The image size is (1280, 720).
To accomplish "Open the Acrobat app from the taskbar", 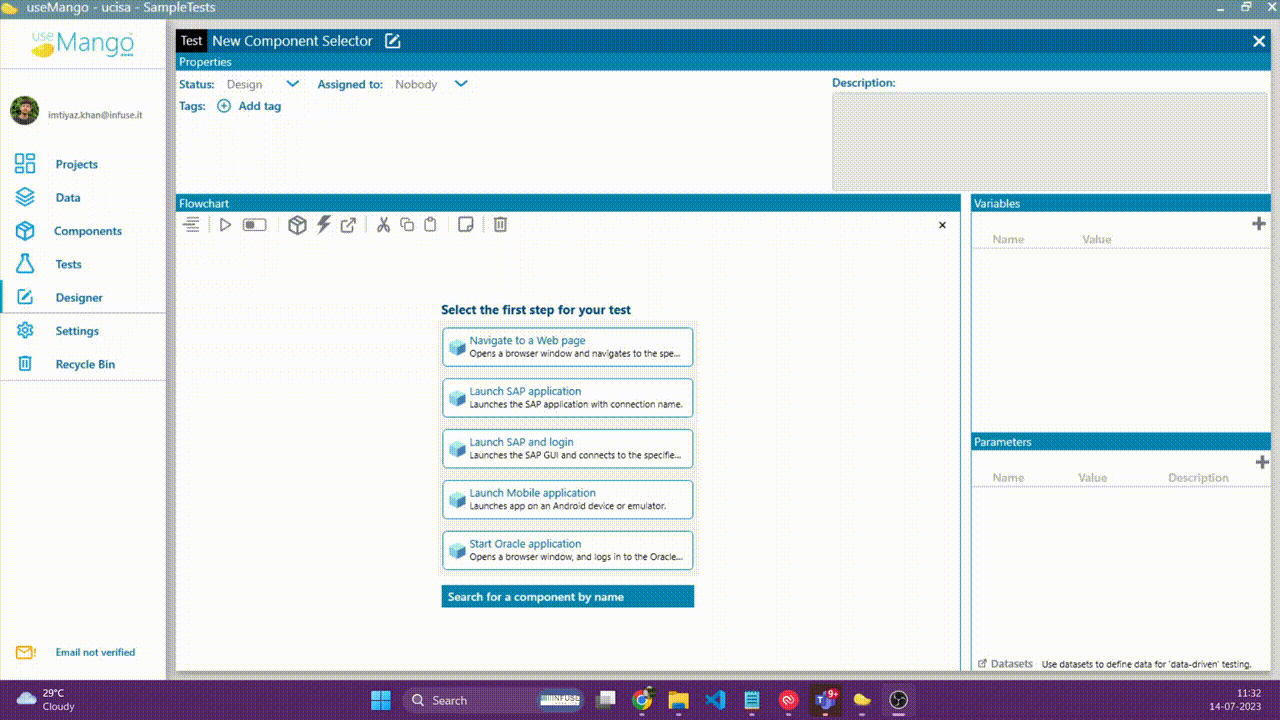I will pyautogui.click(x=788, y=700).
